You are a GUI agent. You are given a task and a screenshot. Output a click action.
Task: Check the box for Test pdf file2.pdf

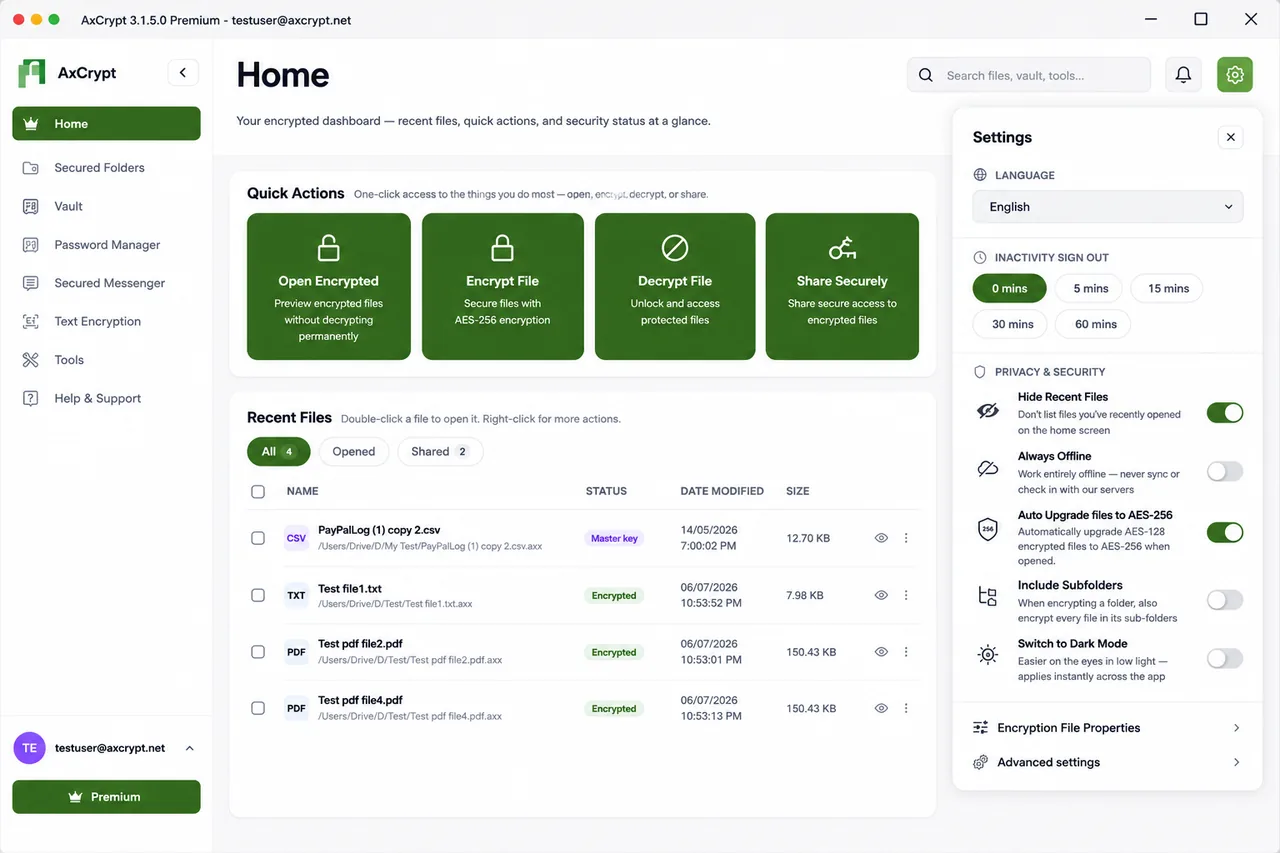pos(258,652)
